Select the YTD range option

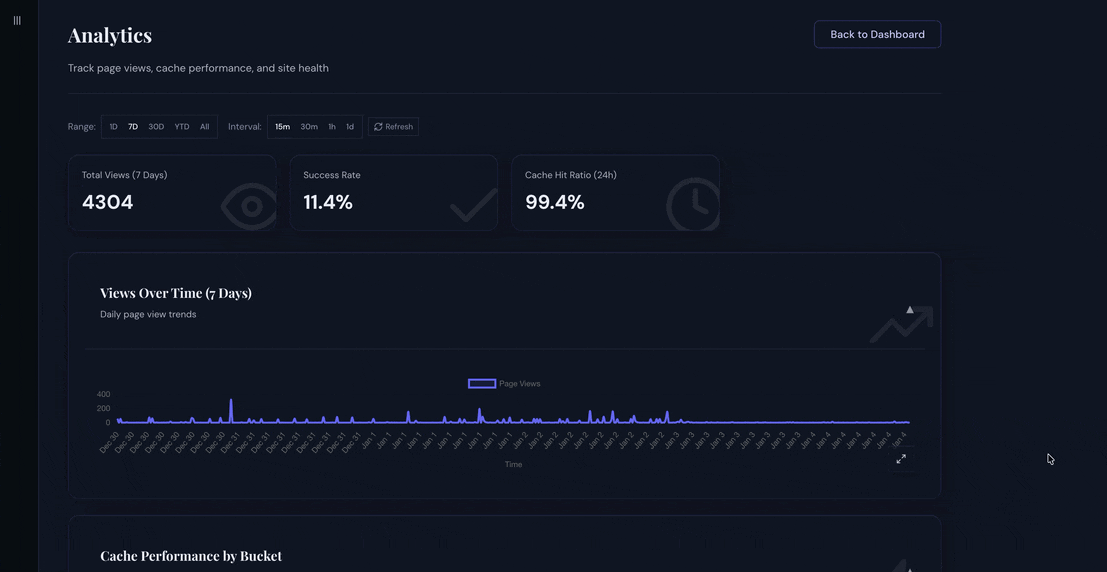[182, 127]
